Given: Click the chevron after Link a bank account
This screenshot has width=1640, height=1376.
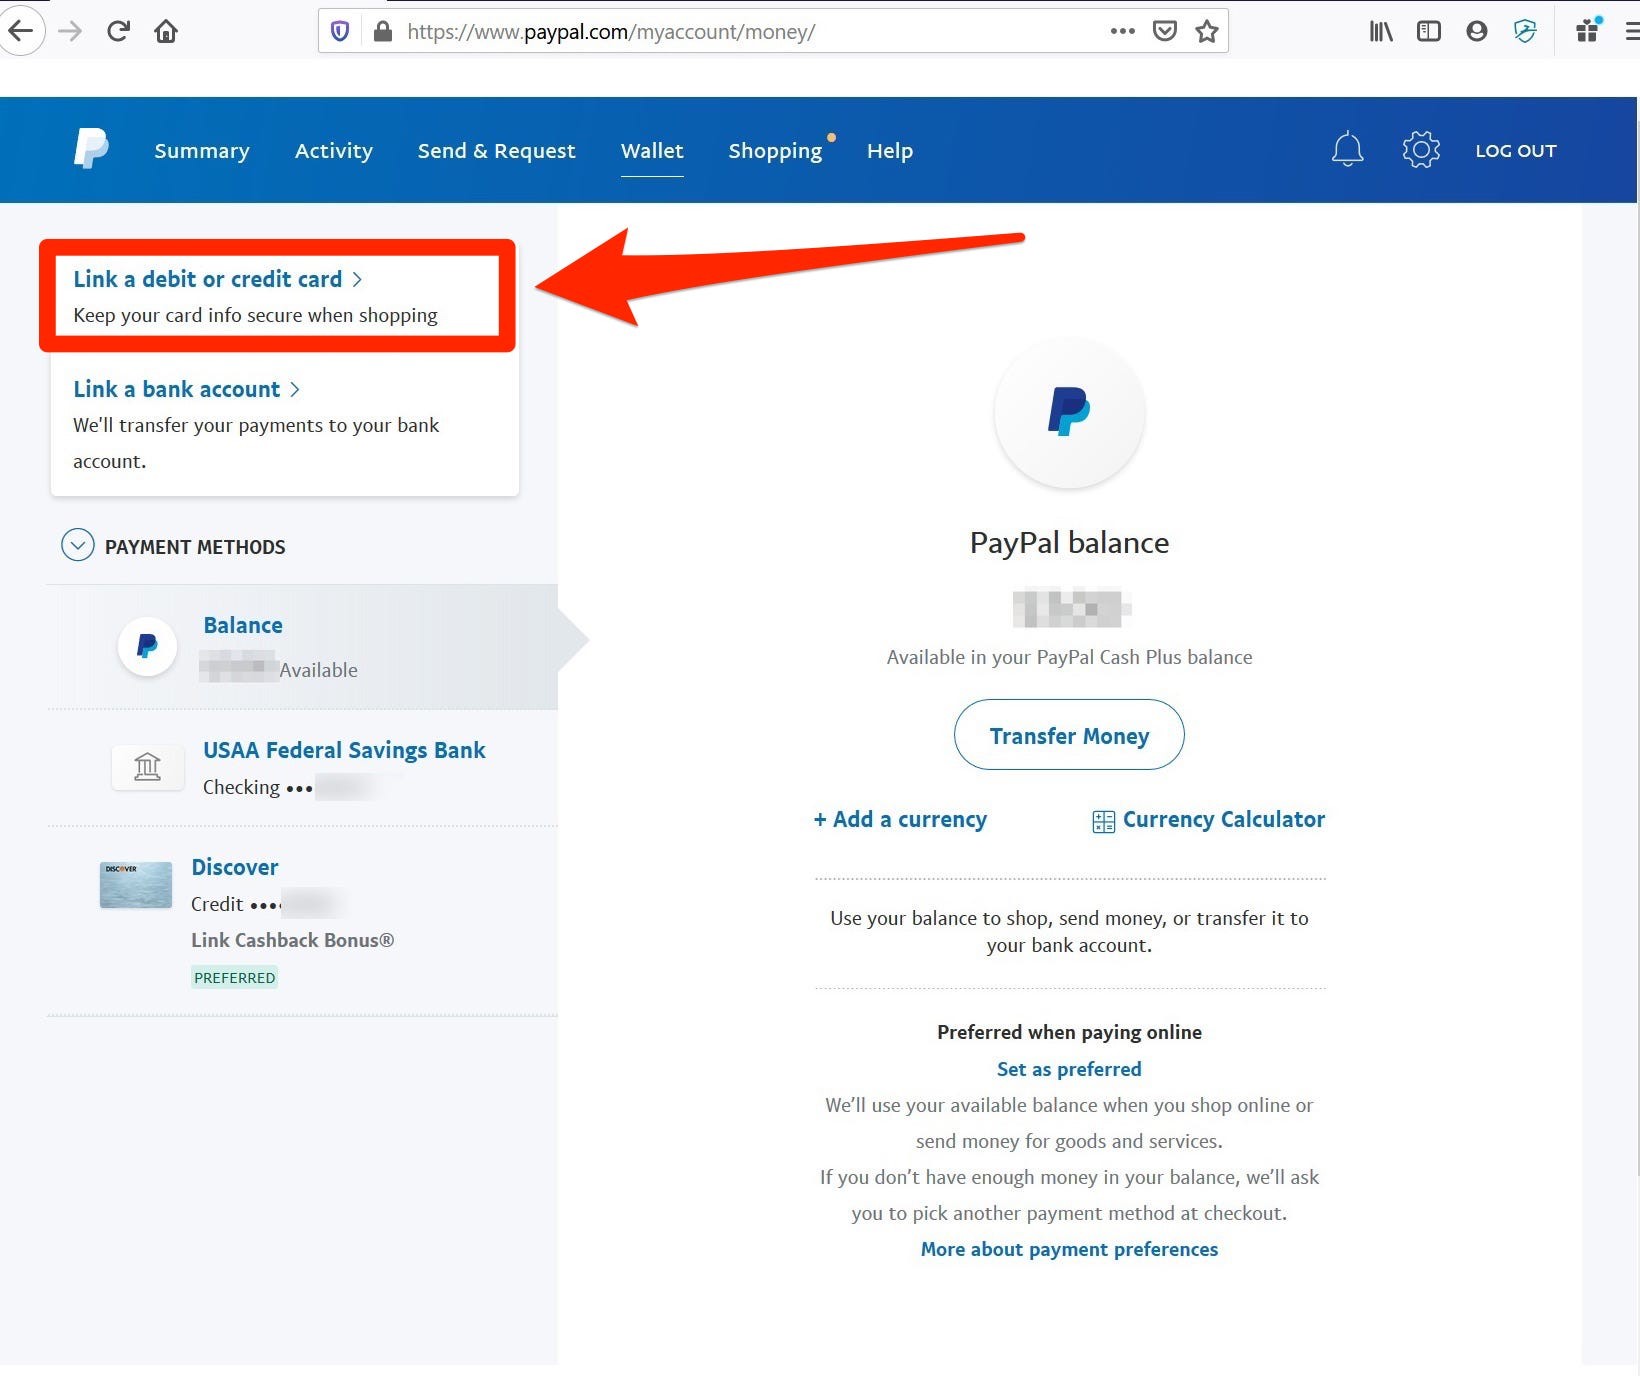Looking at the screenshot, I should coord(294,390).
